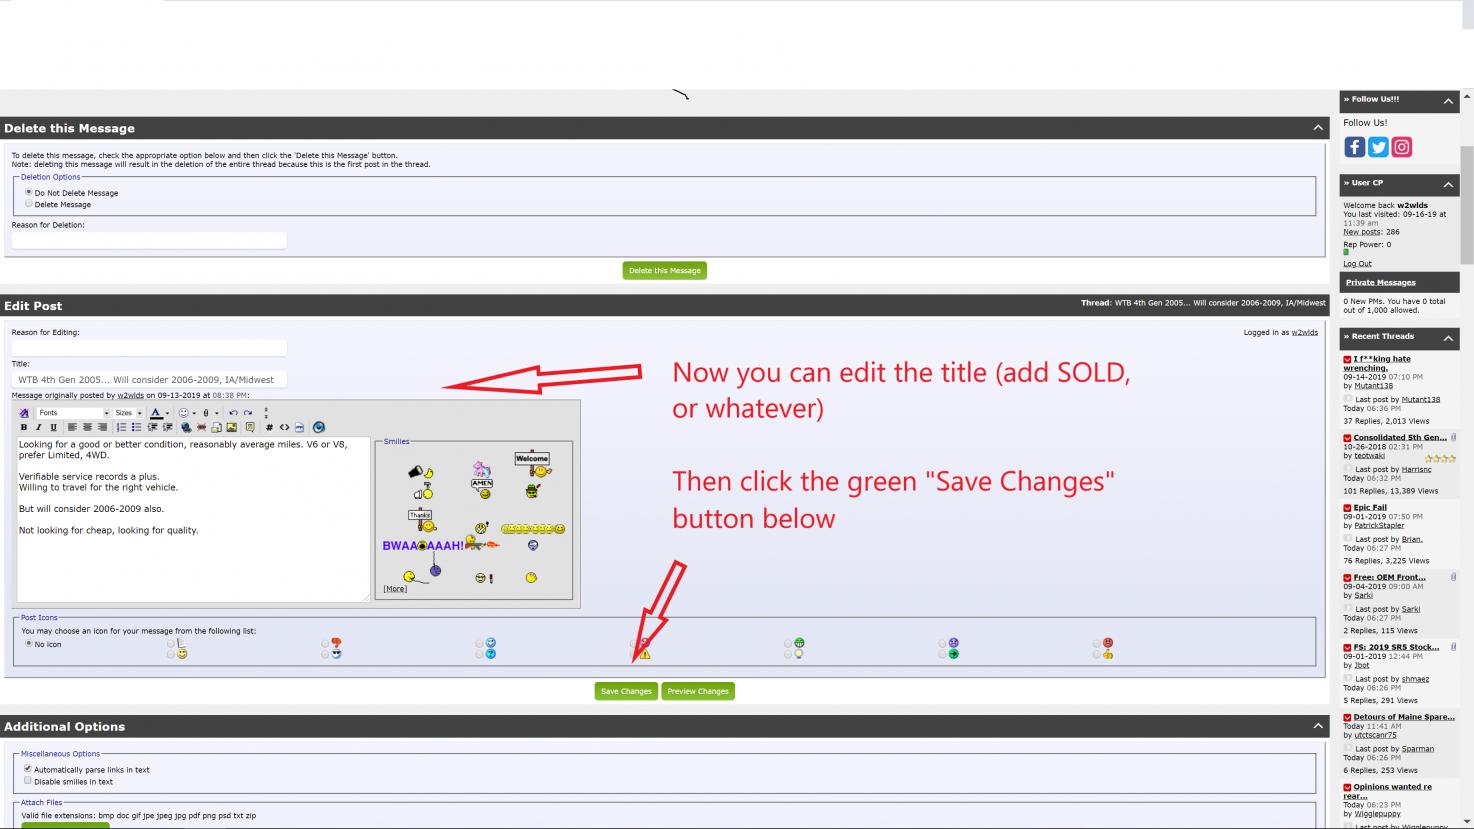Insert ordered list in post editor
Screen dimensions: 1474x829
(x=122, y=427)
